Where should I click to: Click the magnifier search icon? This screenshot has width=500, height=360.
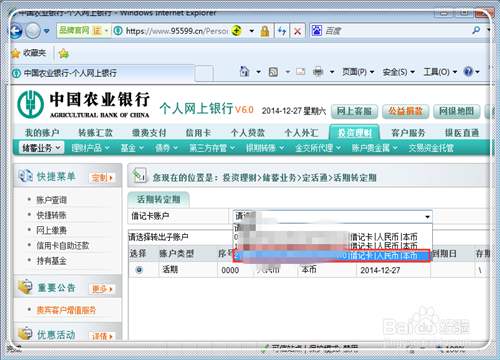tap(476, 31)
